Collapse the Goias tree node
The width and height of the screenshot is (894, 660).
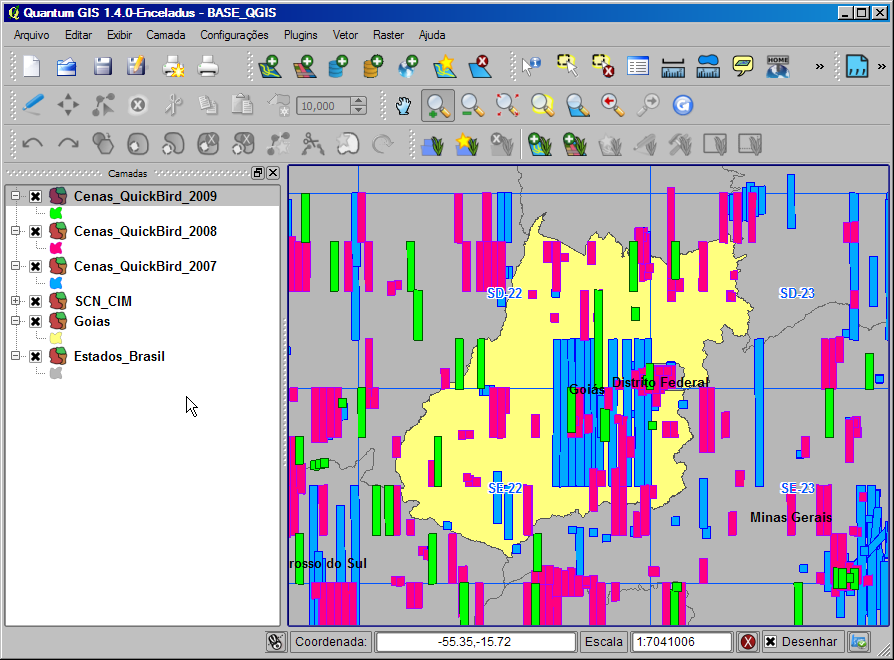tap(15, 321)
